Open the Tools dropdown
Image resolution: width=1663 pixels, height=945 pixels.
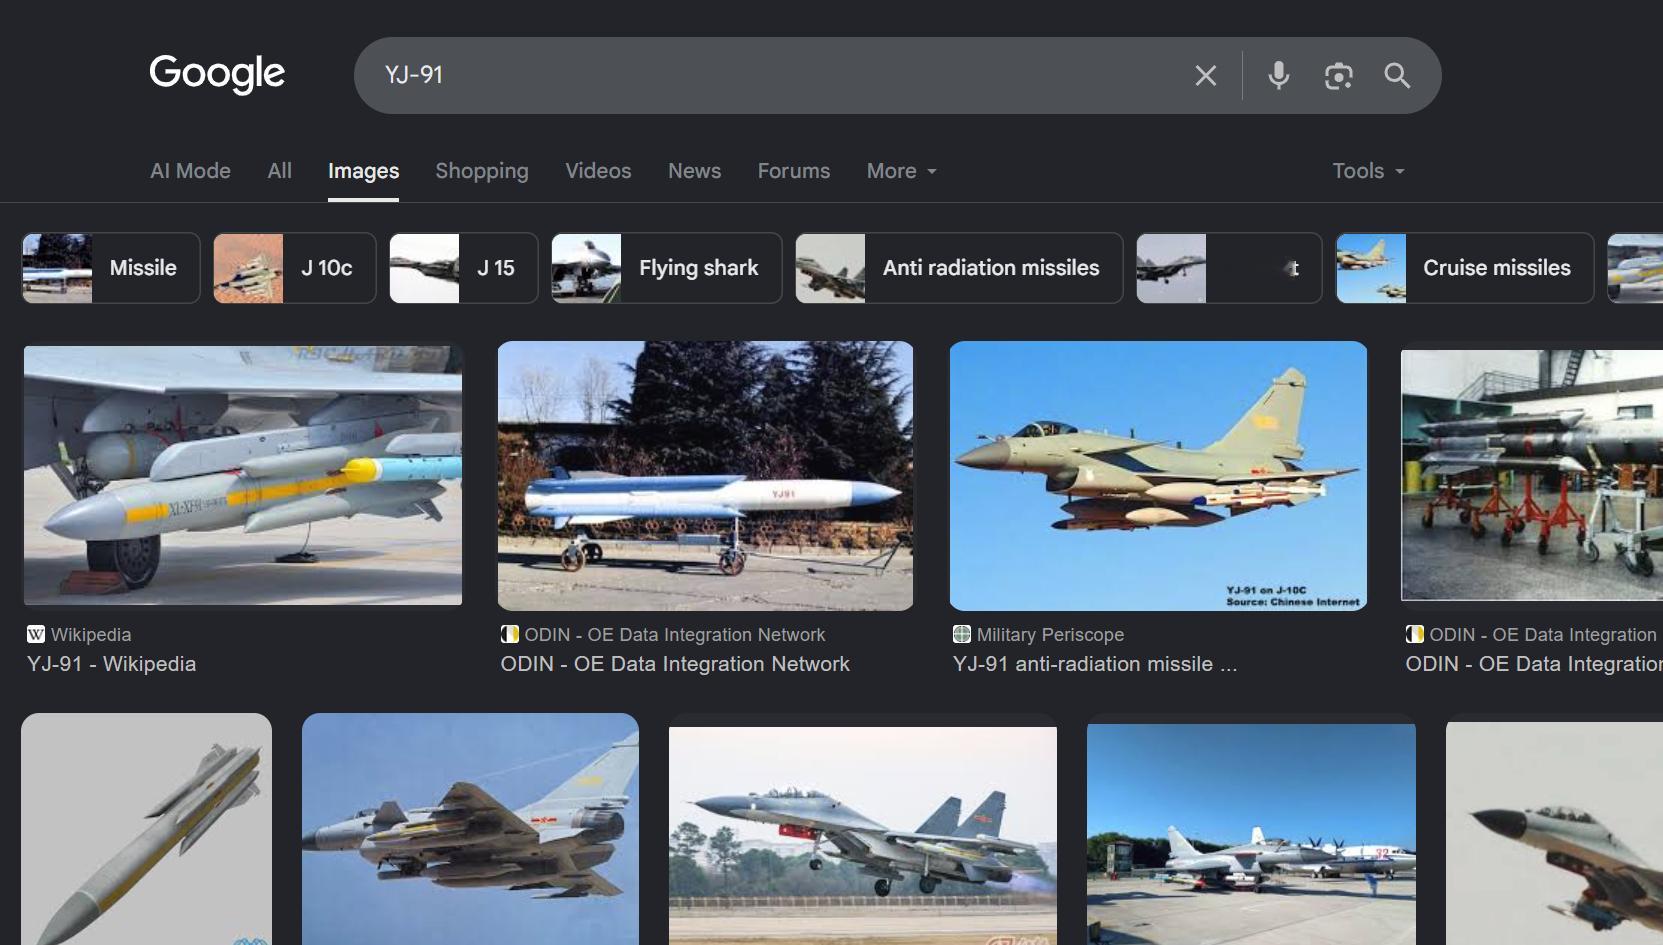(x=1368, y=171)
